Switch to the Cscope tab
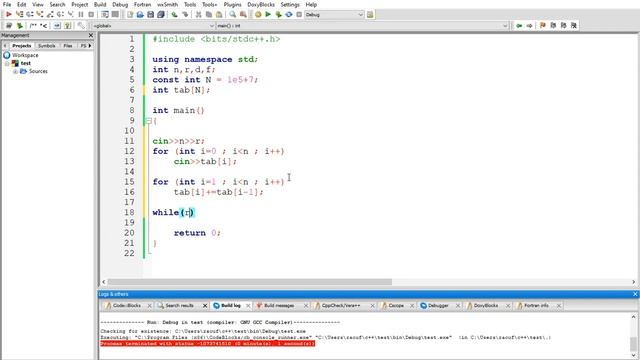The width and height of the screenshot is (640, 360). click(x=396, y=305)
